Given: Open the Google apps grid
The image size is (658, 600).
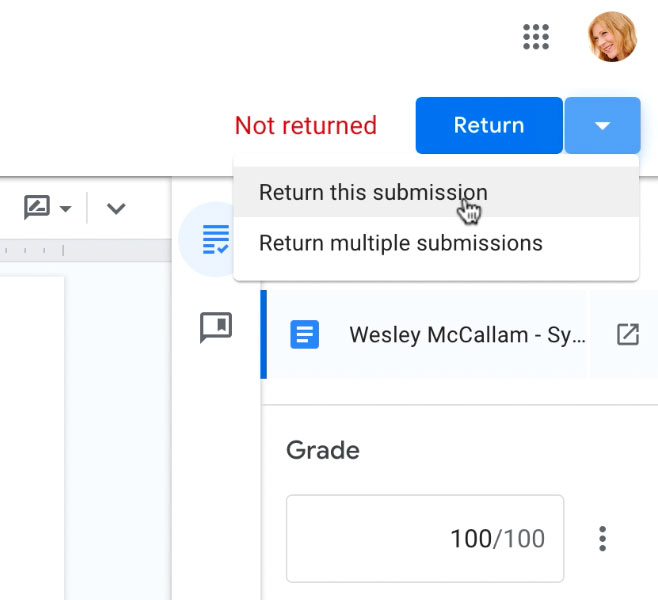Looking at the screenshot, I should pyautogui.click(x=536, y=37).
